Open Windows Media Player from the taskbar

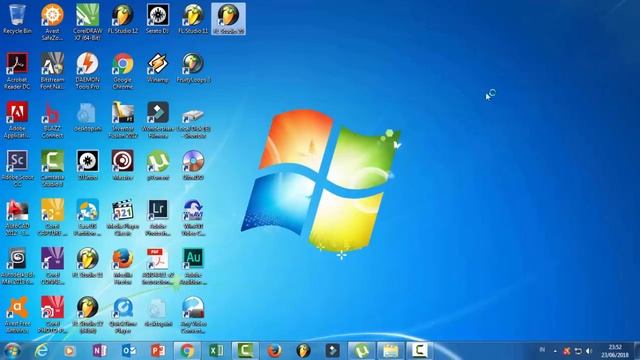[70, 351]
